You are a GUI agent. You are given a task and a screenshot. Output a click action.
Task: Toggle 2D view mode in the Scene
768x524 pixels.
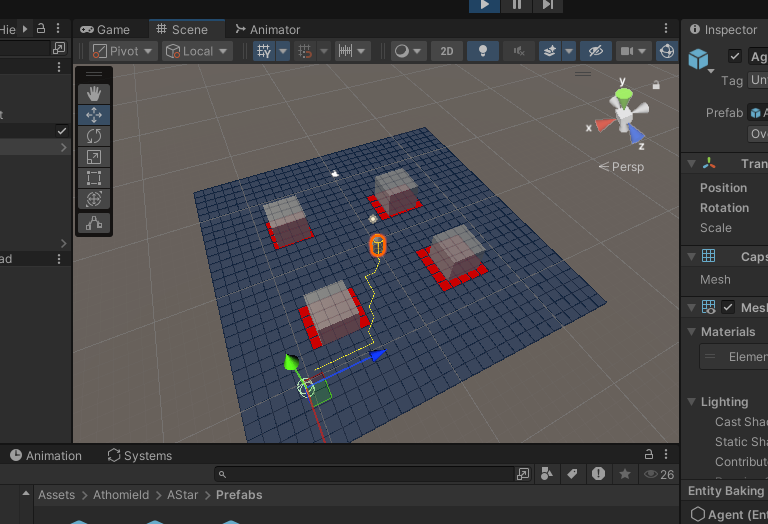pos(447,51)
